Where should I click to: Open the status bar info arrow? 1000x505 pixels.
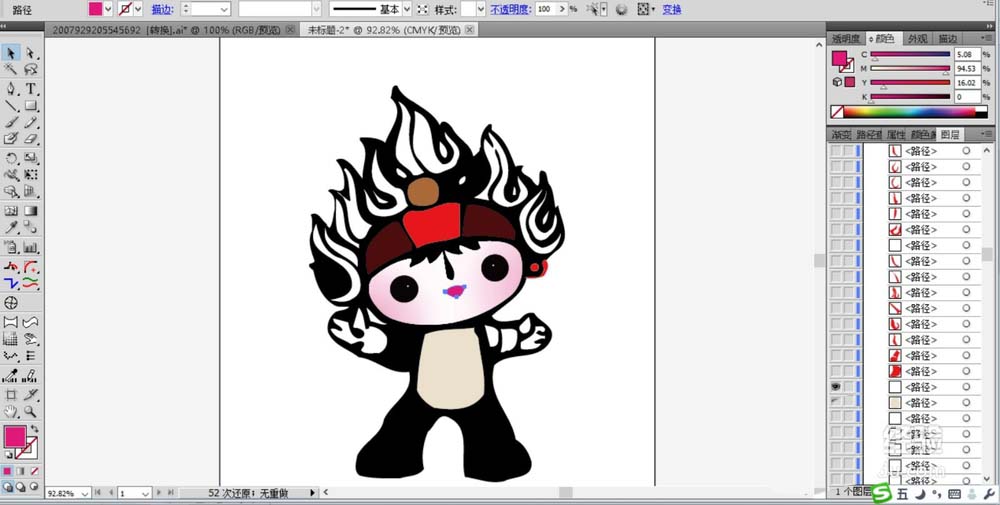[x=312, y=493]
